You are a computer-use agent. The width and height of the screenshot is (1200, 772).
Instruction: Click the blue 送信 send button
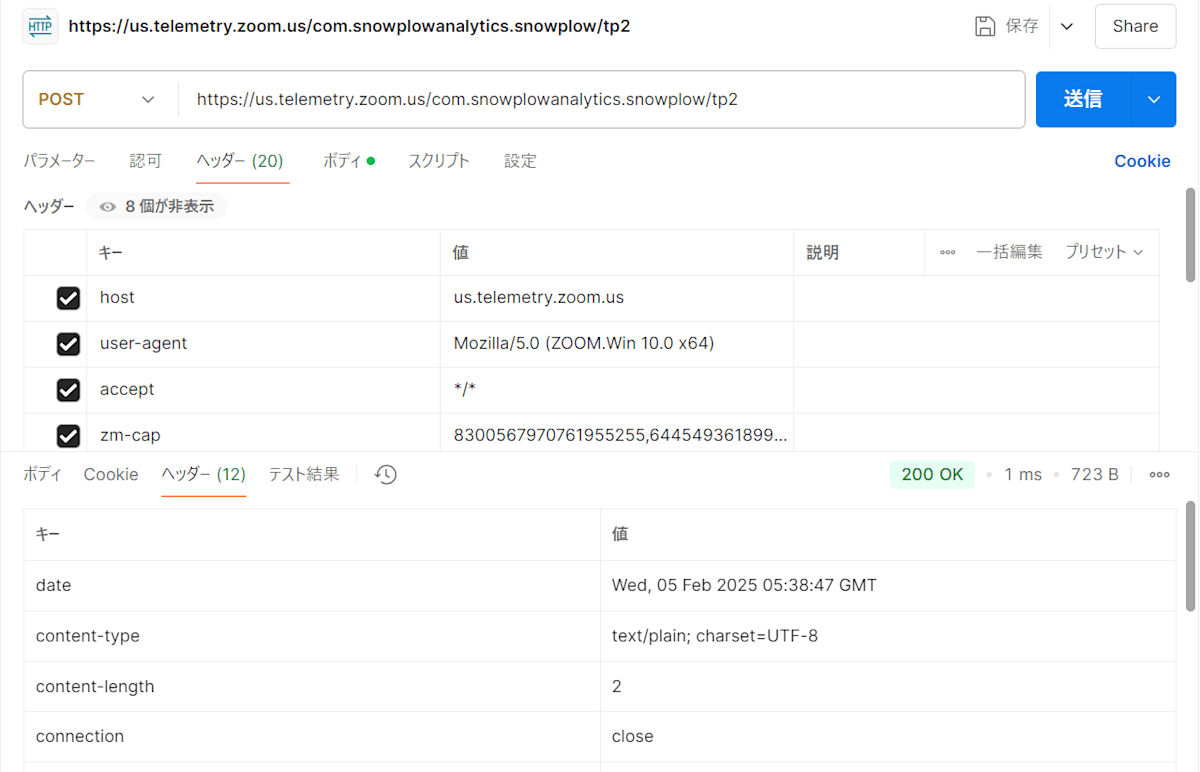click(1083, 99)
